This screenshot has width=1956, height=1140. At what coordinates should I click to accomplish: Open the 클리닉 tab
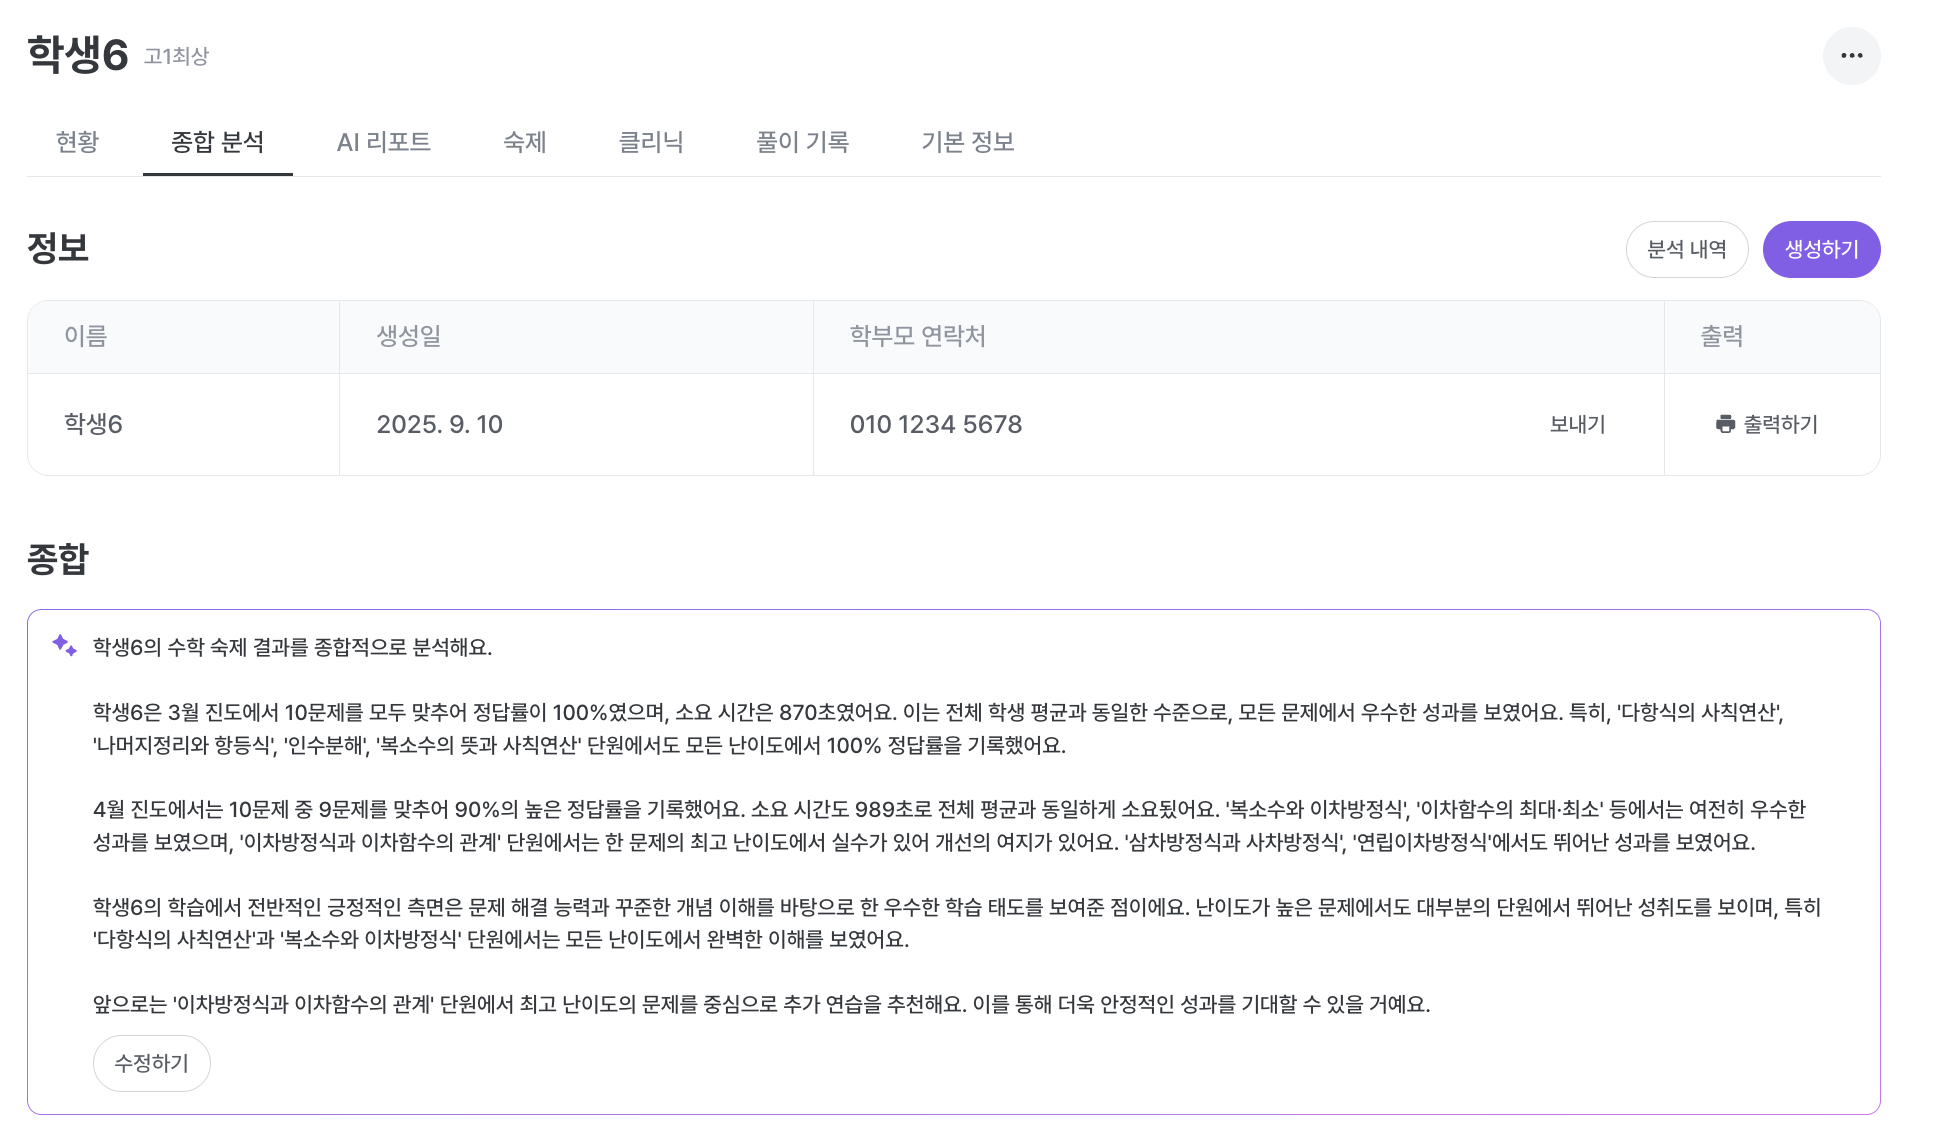coord(650,142)
